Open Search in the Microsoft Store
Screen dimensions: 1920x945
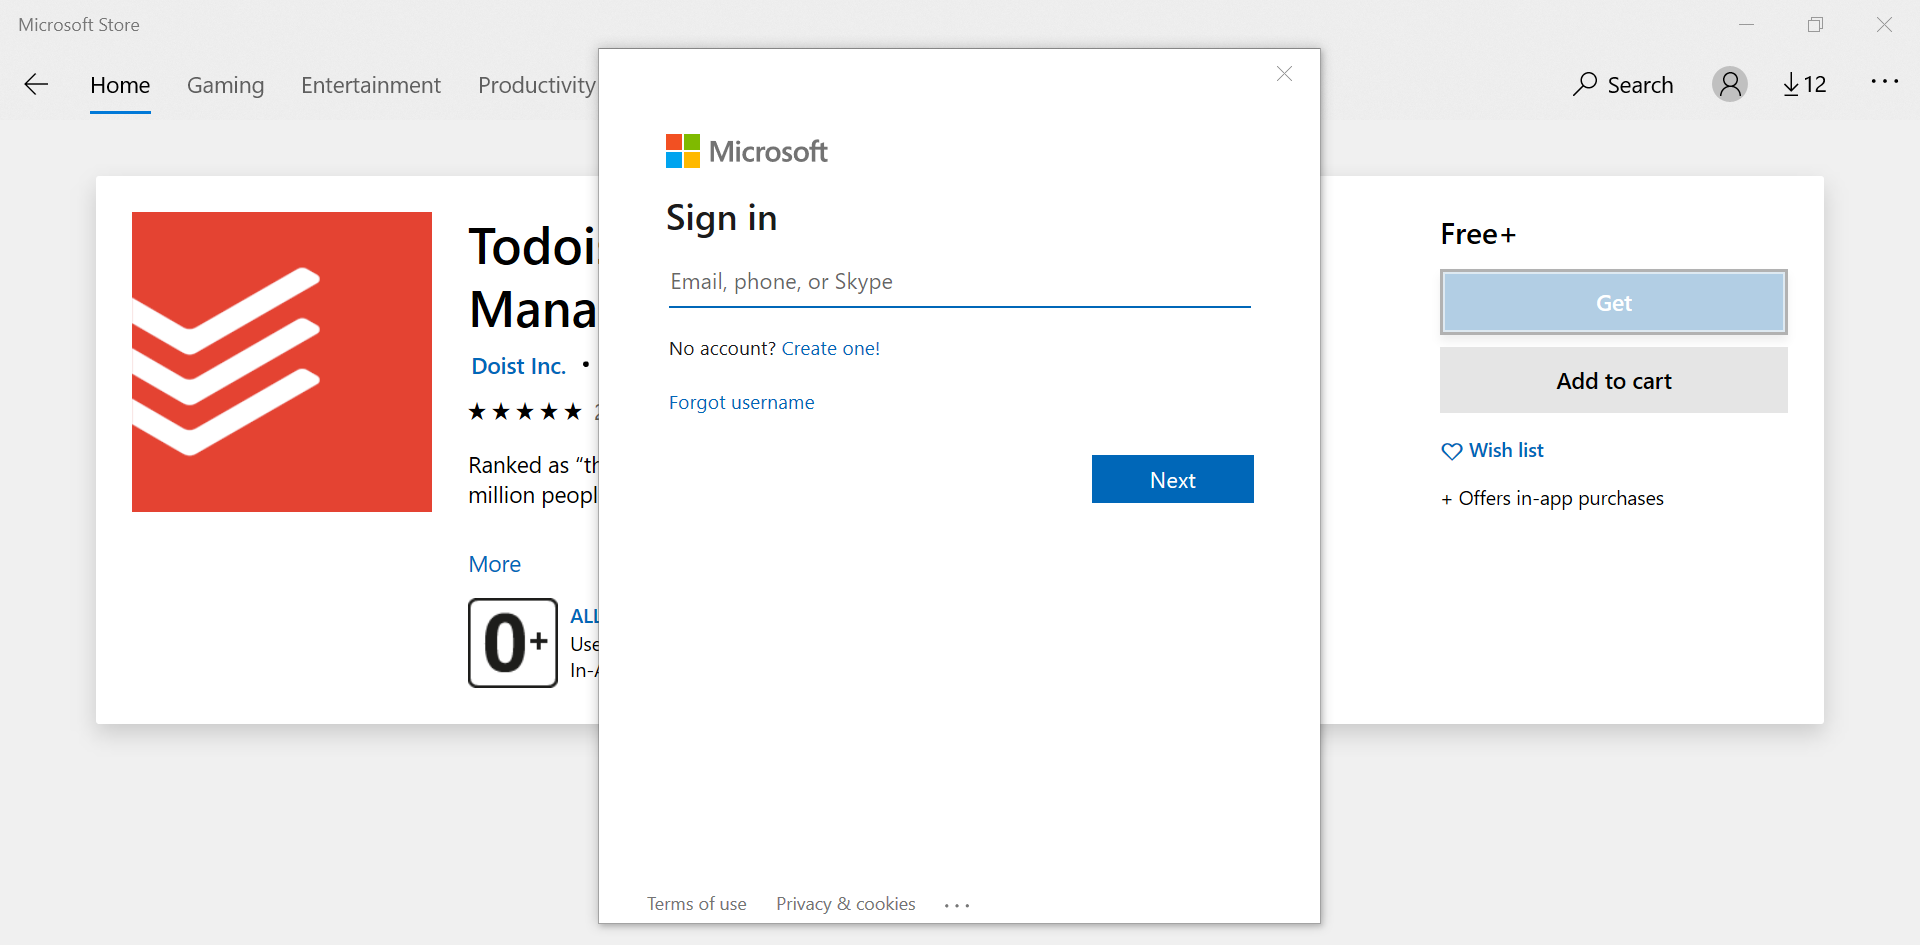point(1622,84)
